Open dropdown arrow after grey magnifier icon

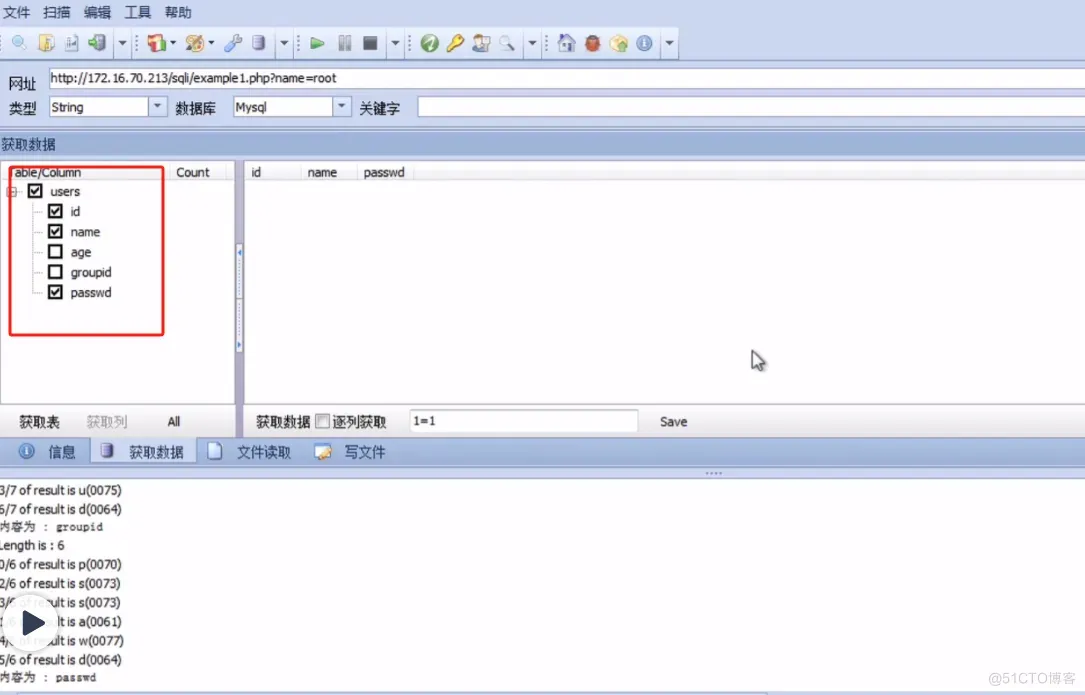coord(532,43)
